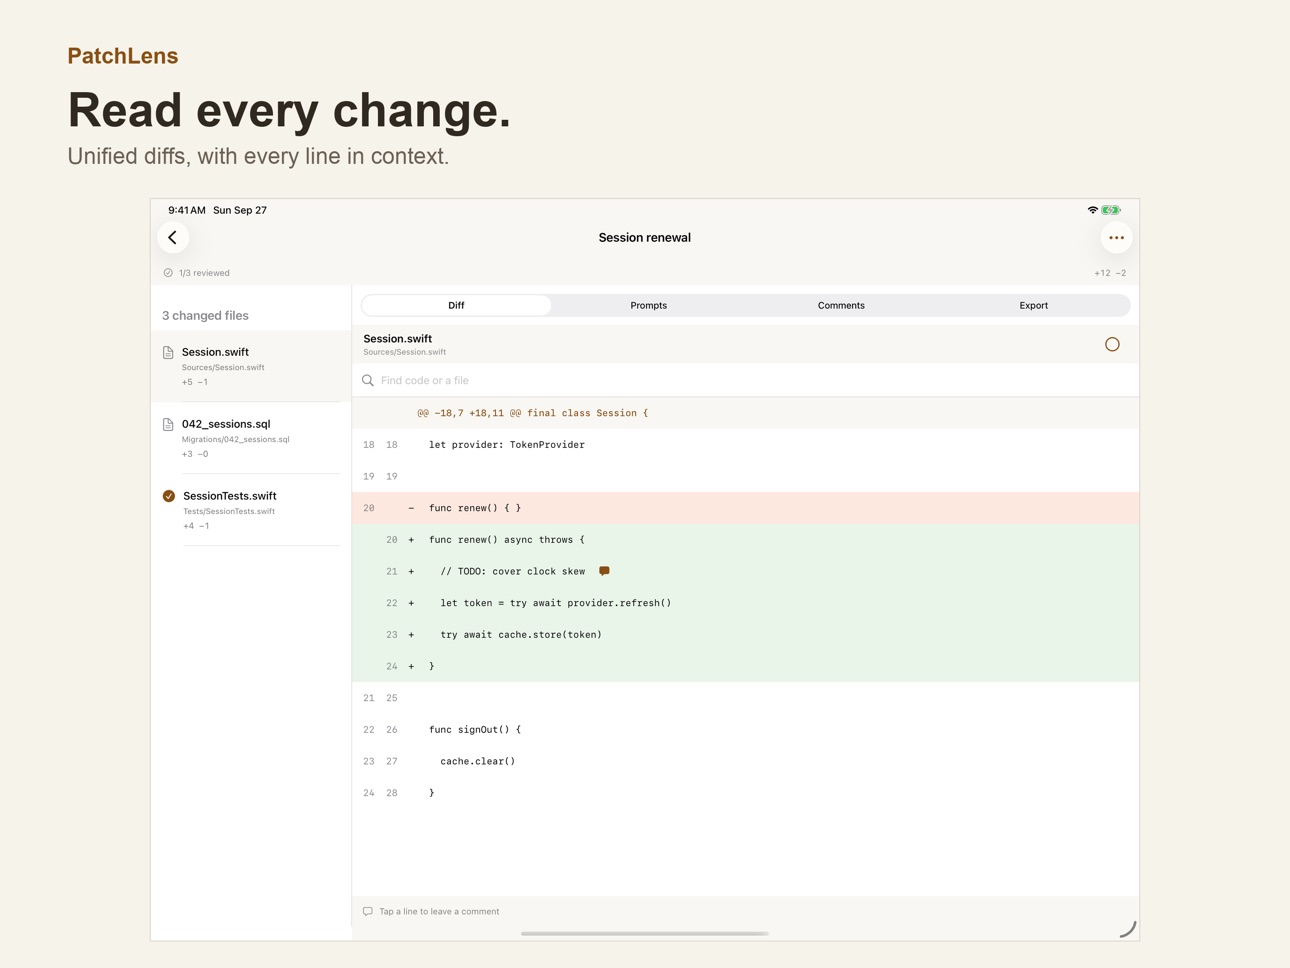Open the more options ellipsis menu
This screenshot has width=1290, height=968.
[1116, 238]
